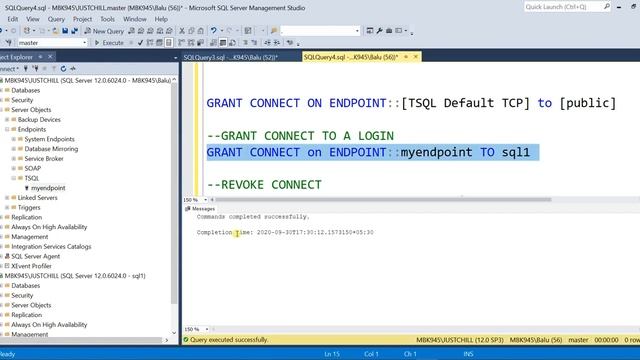The image size is (640, 360).
Task: Click the Save All icon
Action: (x=75, y=31)
